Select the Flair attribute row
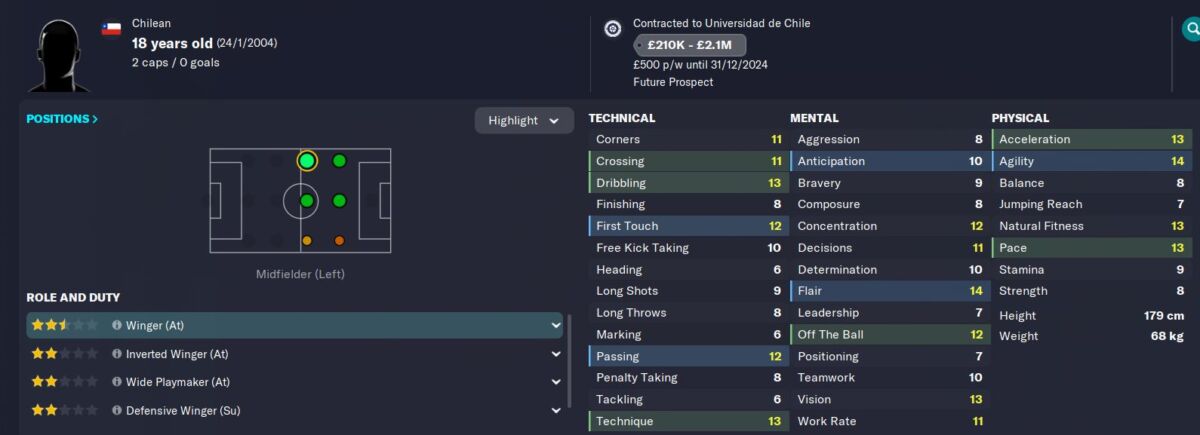This screenshot has height=435, width=1200. (x=889, y=291)
